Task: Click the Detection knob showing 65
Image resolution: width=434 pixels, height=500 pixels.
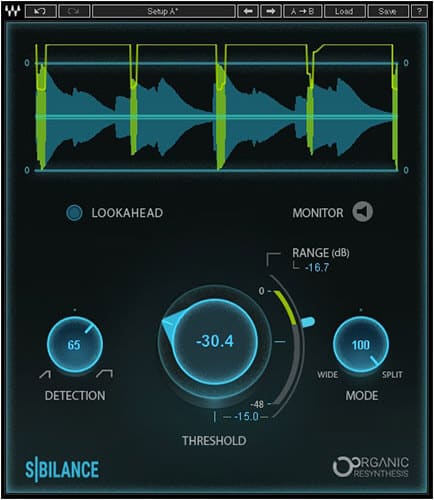Action: click(x=75, y=344)
